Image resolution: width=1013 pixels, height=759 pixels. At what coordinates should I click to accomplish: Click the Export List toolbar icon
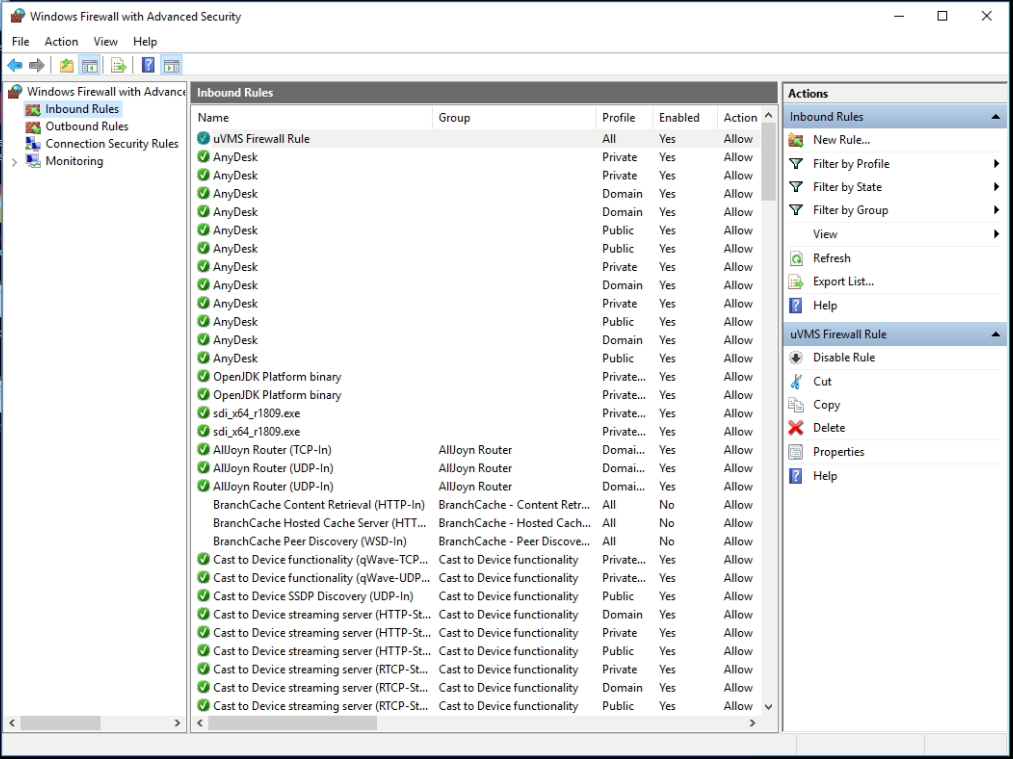click(x=119, y=66)
